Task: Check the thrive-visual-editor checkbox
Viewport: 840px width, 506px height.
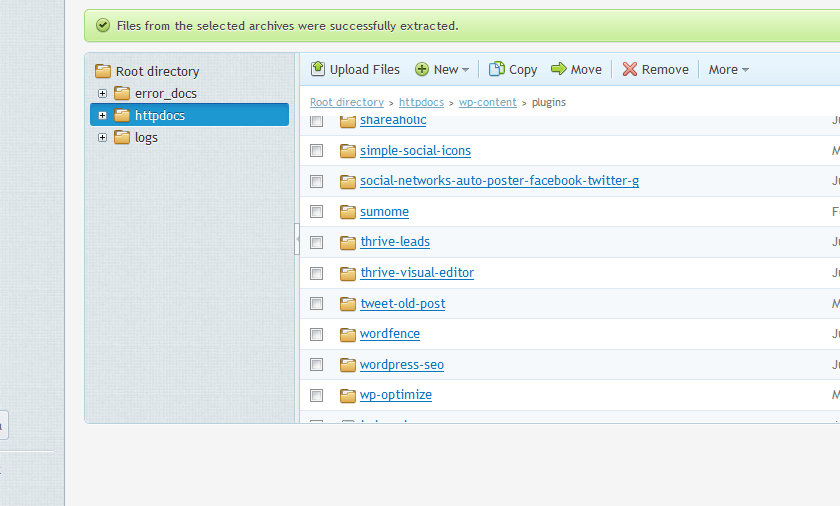Action: pos(317,274)
